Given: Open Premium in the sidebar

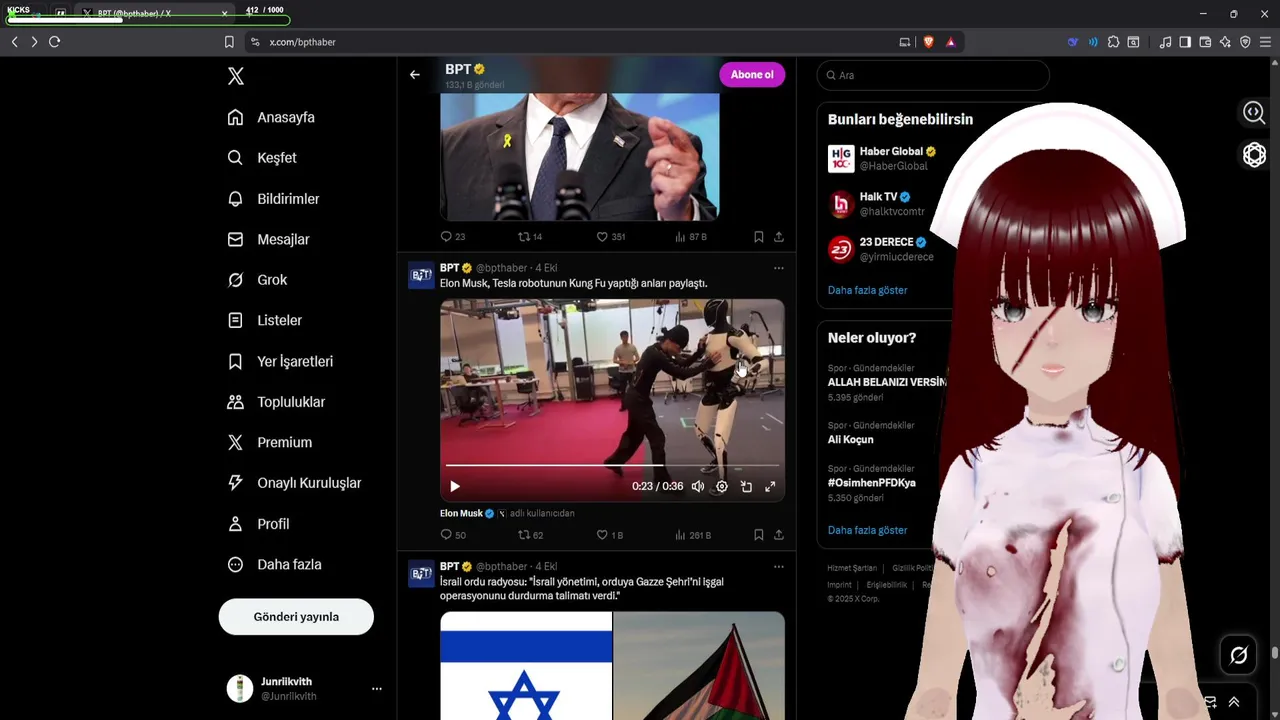Looking at the screenshot, I should pos(270,442).
